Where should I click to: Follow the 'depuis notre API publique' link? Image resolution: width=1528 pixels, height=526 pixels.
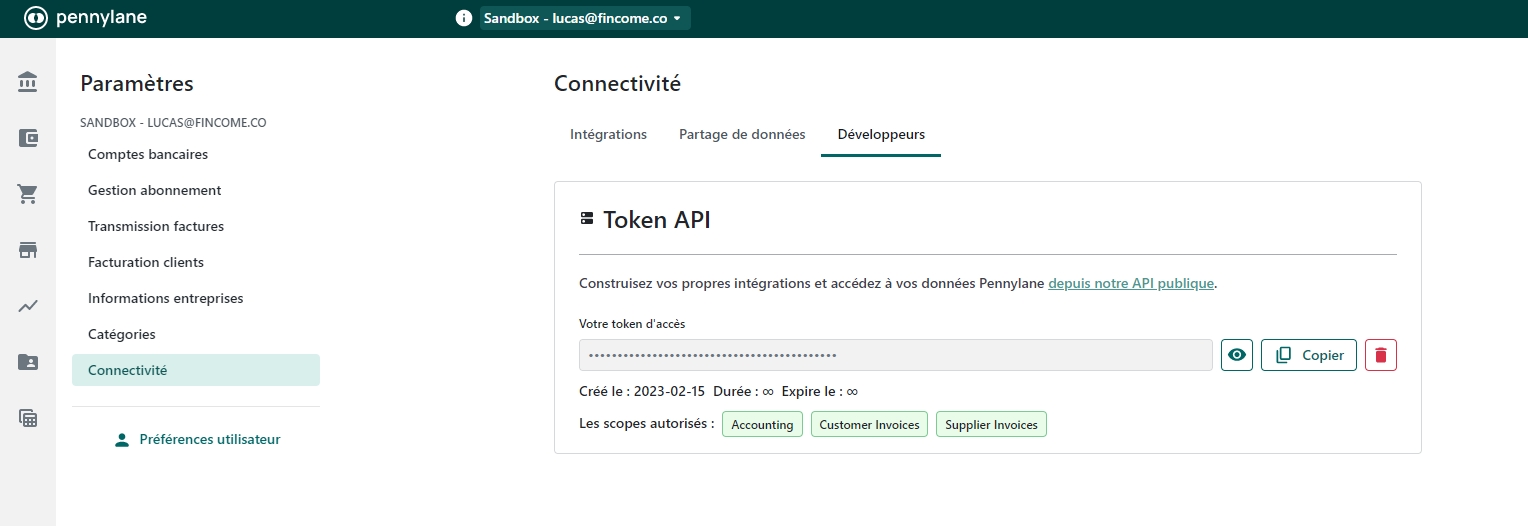pos(1130,283)
